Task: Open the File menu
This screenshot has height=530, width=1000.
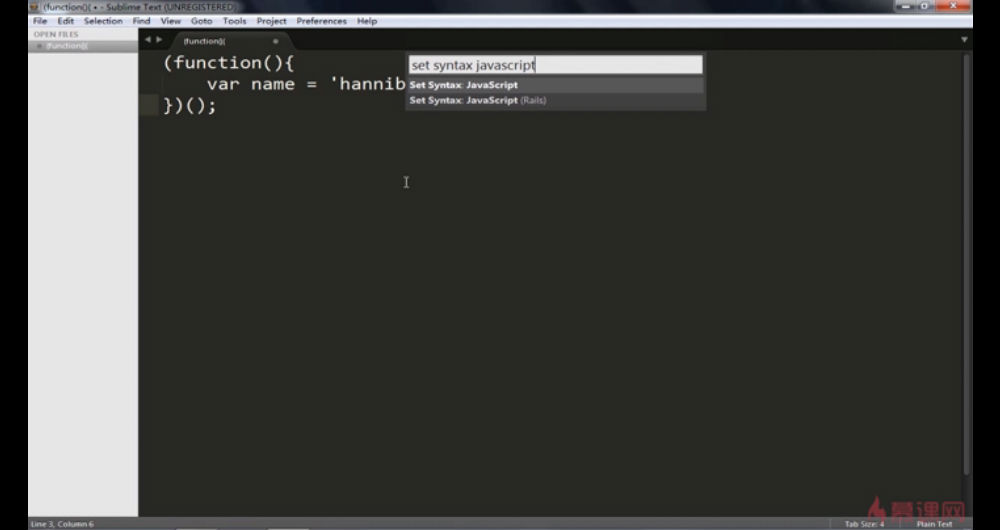Action: [x=40, y=21]
